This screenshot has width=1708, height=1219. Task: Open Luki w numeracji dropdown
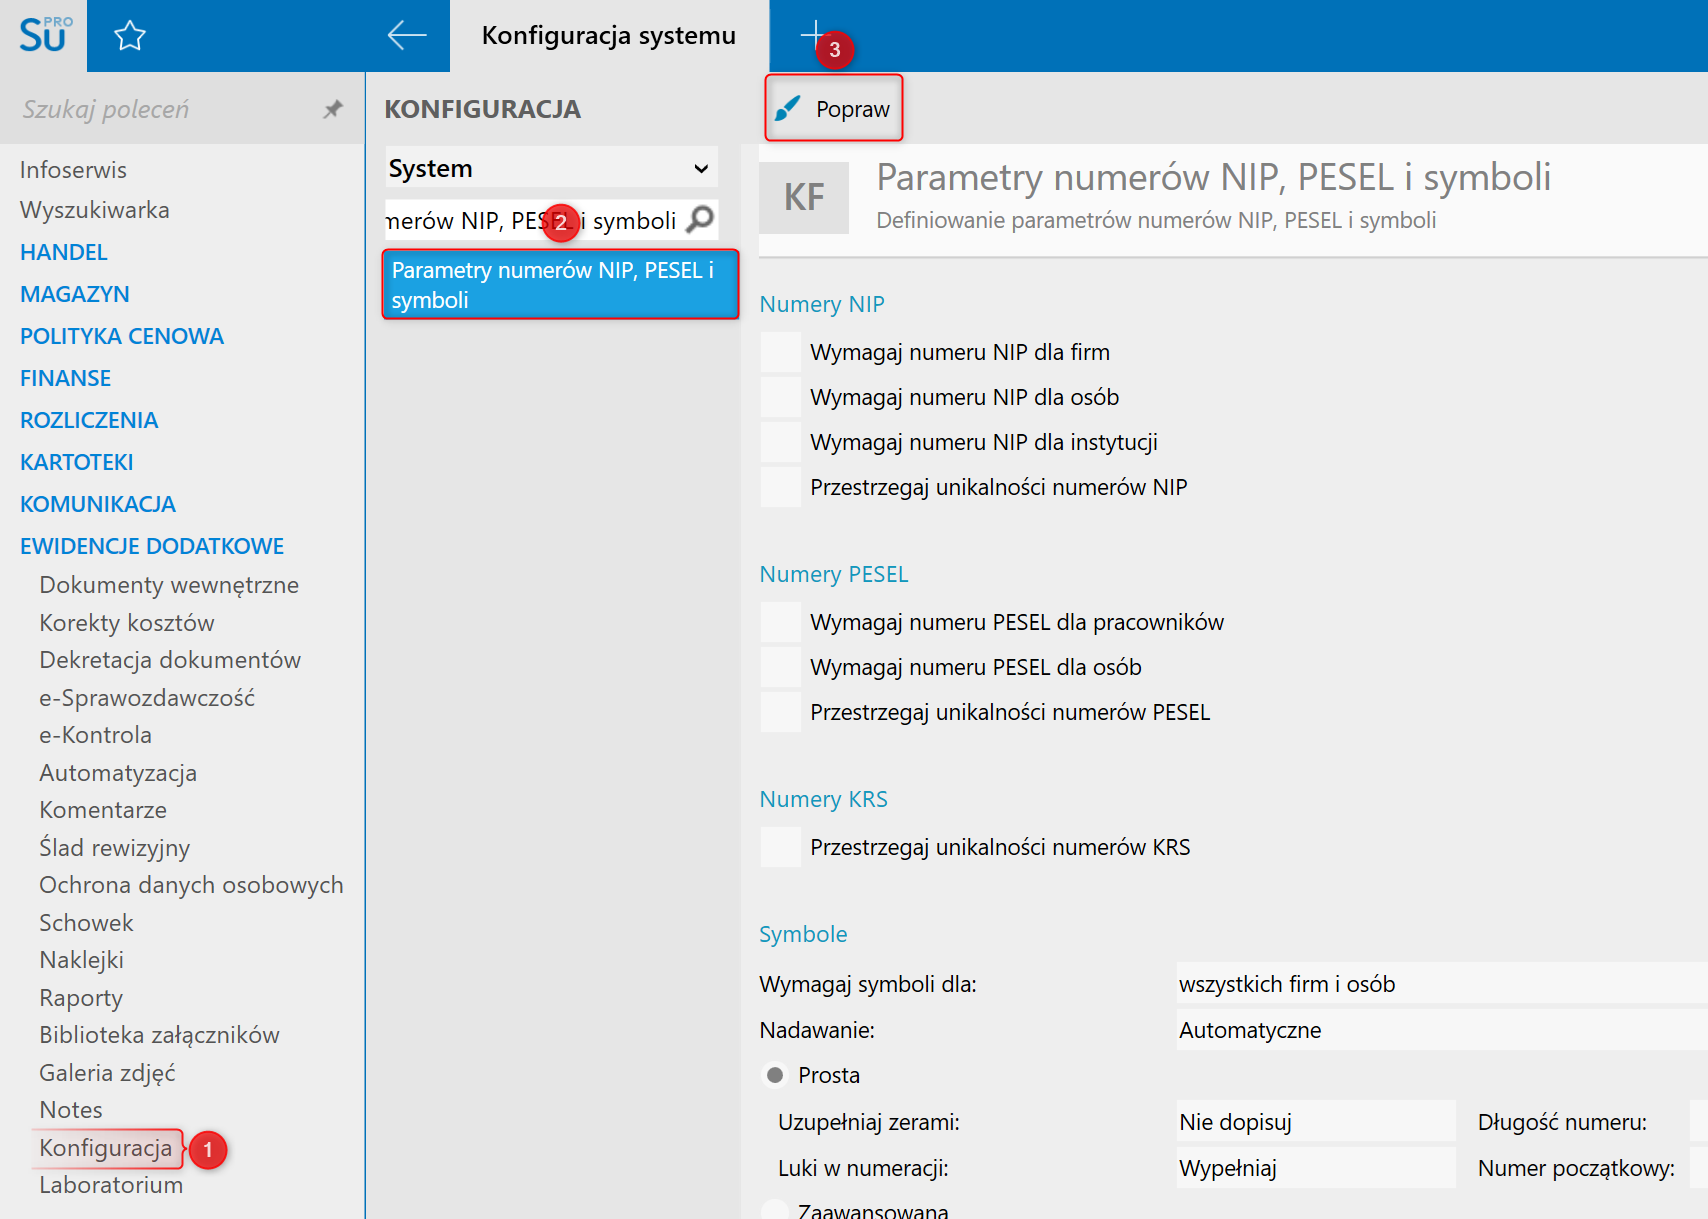coord(1316,1168)
